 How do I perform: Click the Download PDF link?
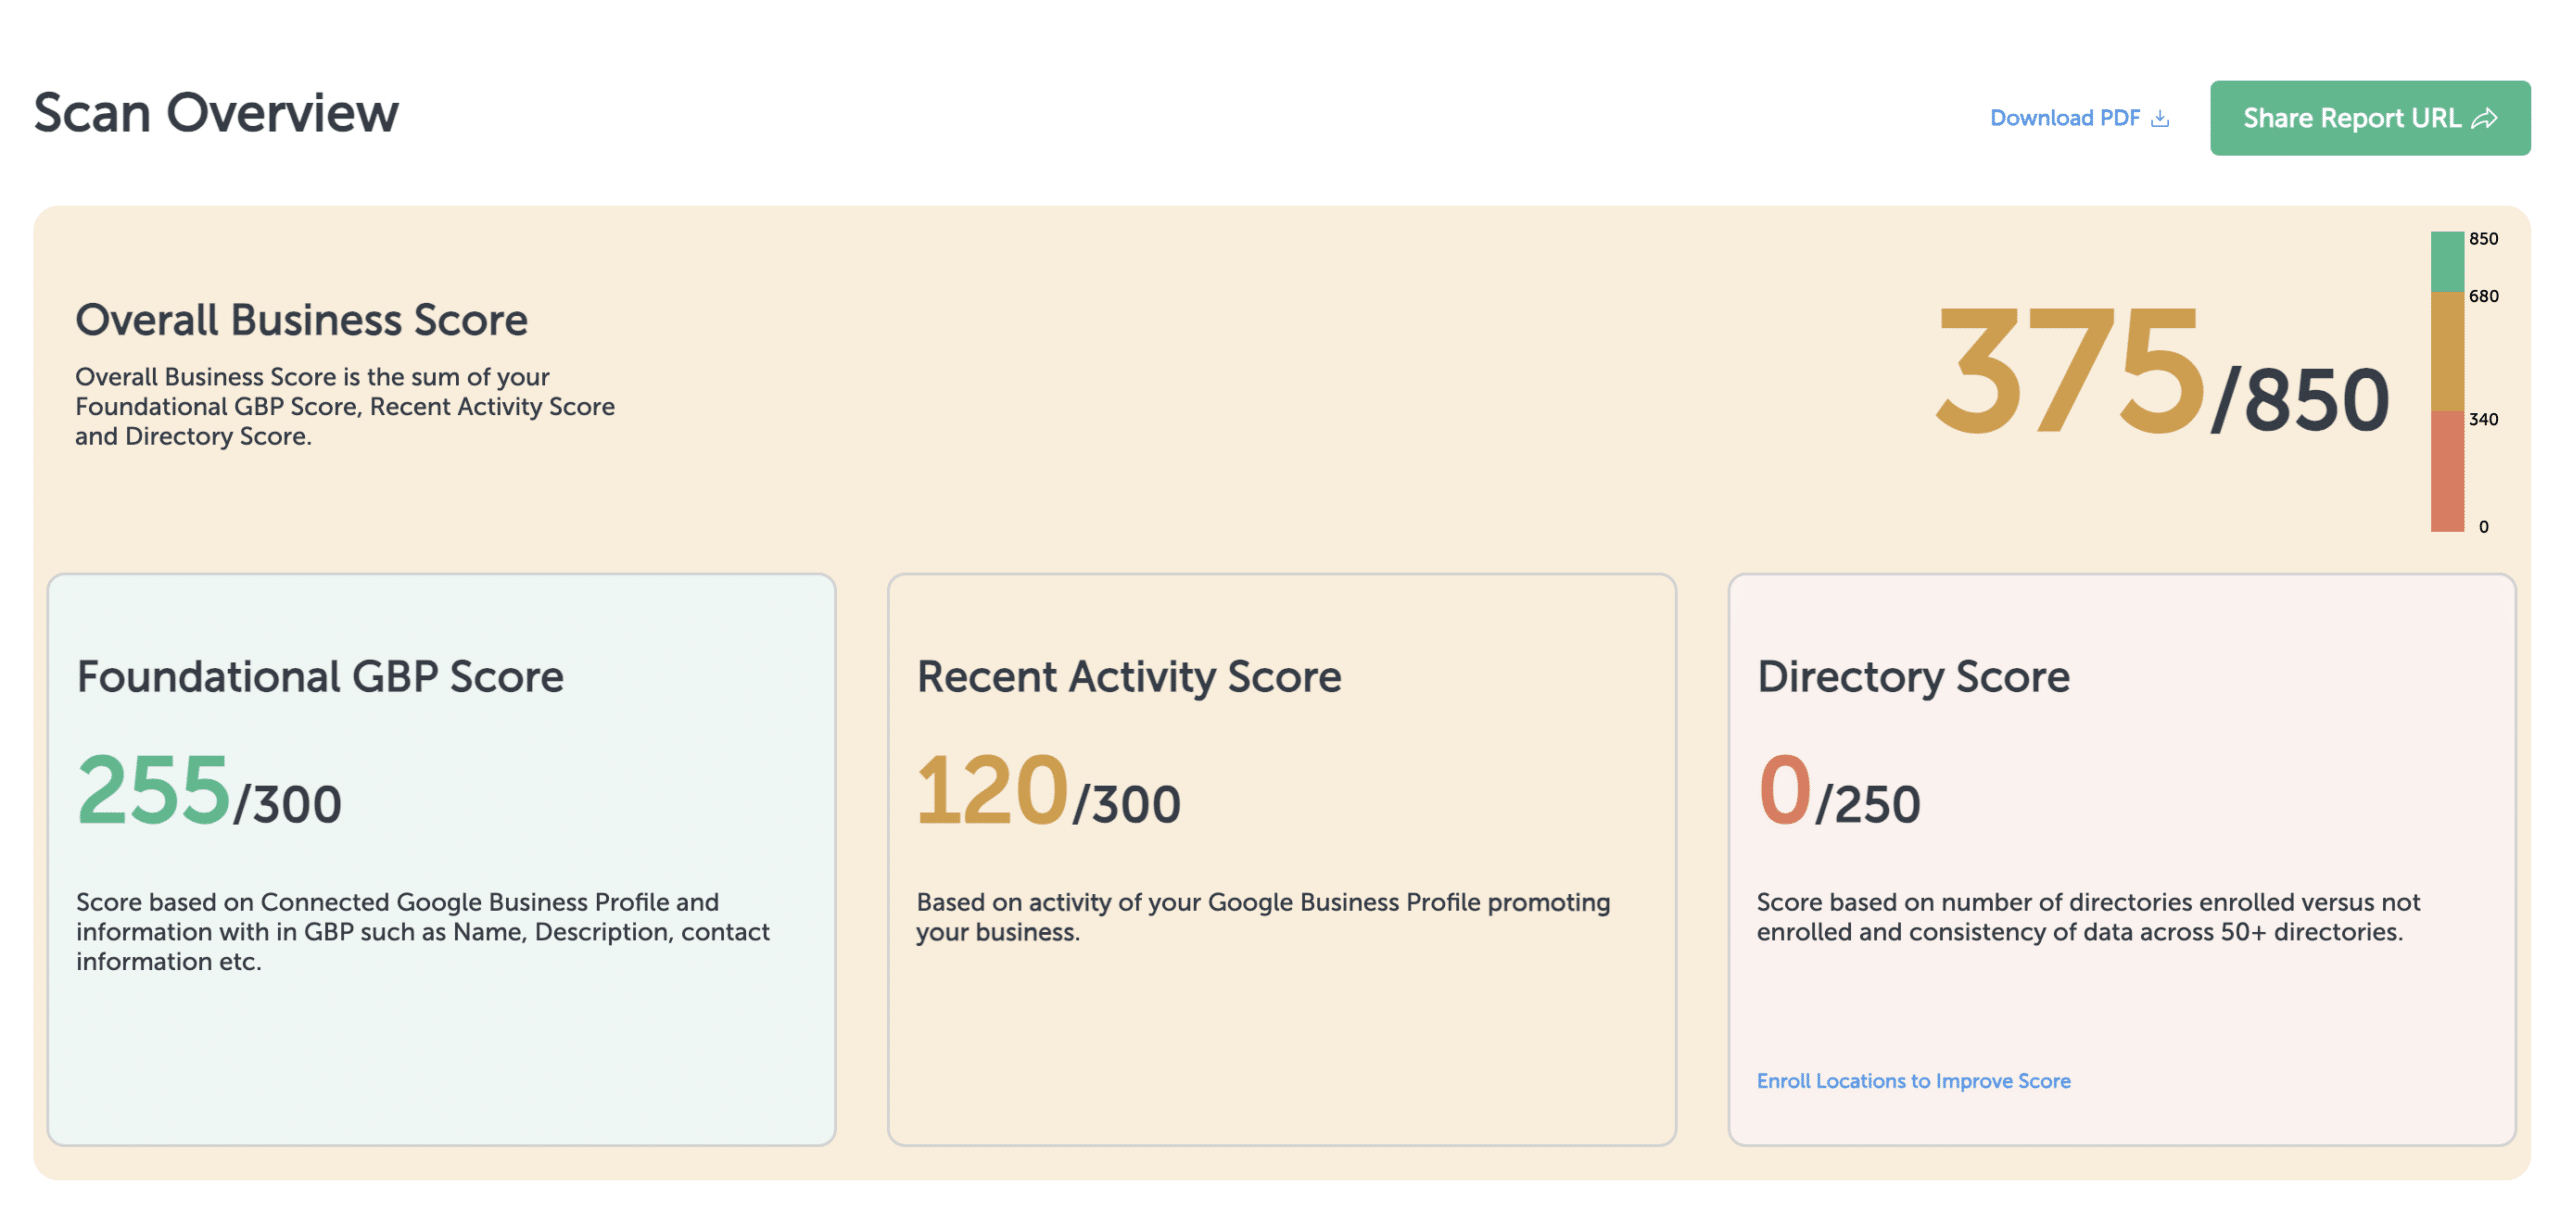coord(2078,118)
